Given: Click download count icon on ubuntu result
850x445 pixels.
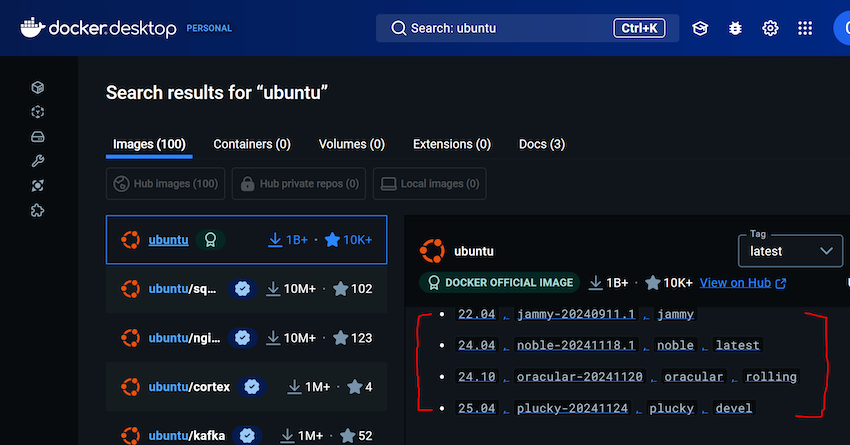Looking at the screenshot, I should 275,240.
